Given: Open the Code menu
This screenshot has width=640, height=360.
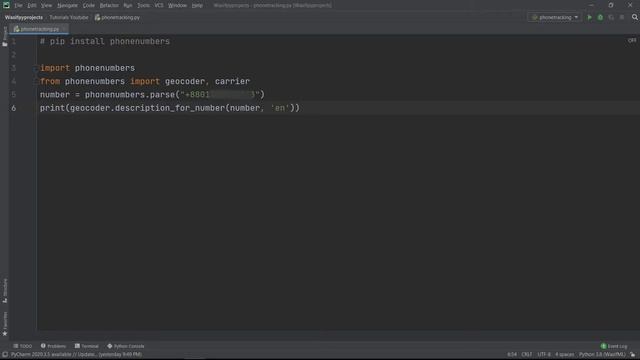Looking at the screenshot, I should tap(89, 5).
